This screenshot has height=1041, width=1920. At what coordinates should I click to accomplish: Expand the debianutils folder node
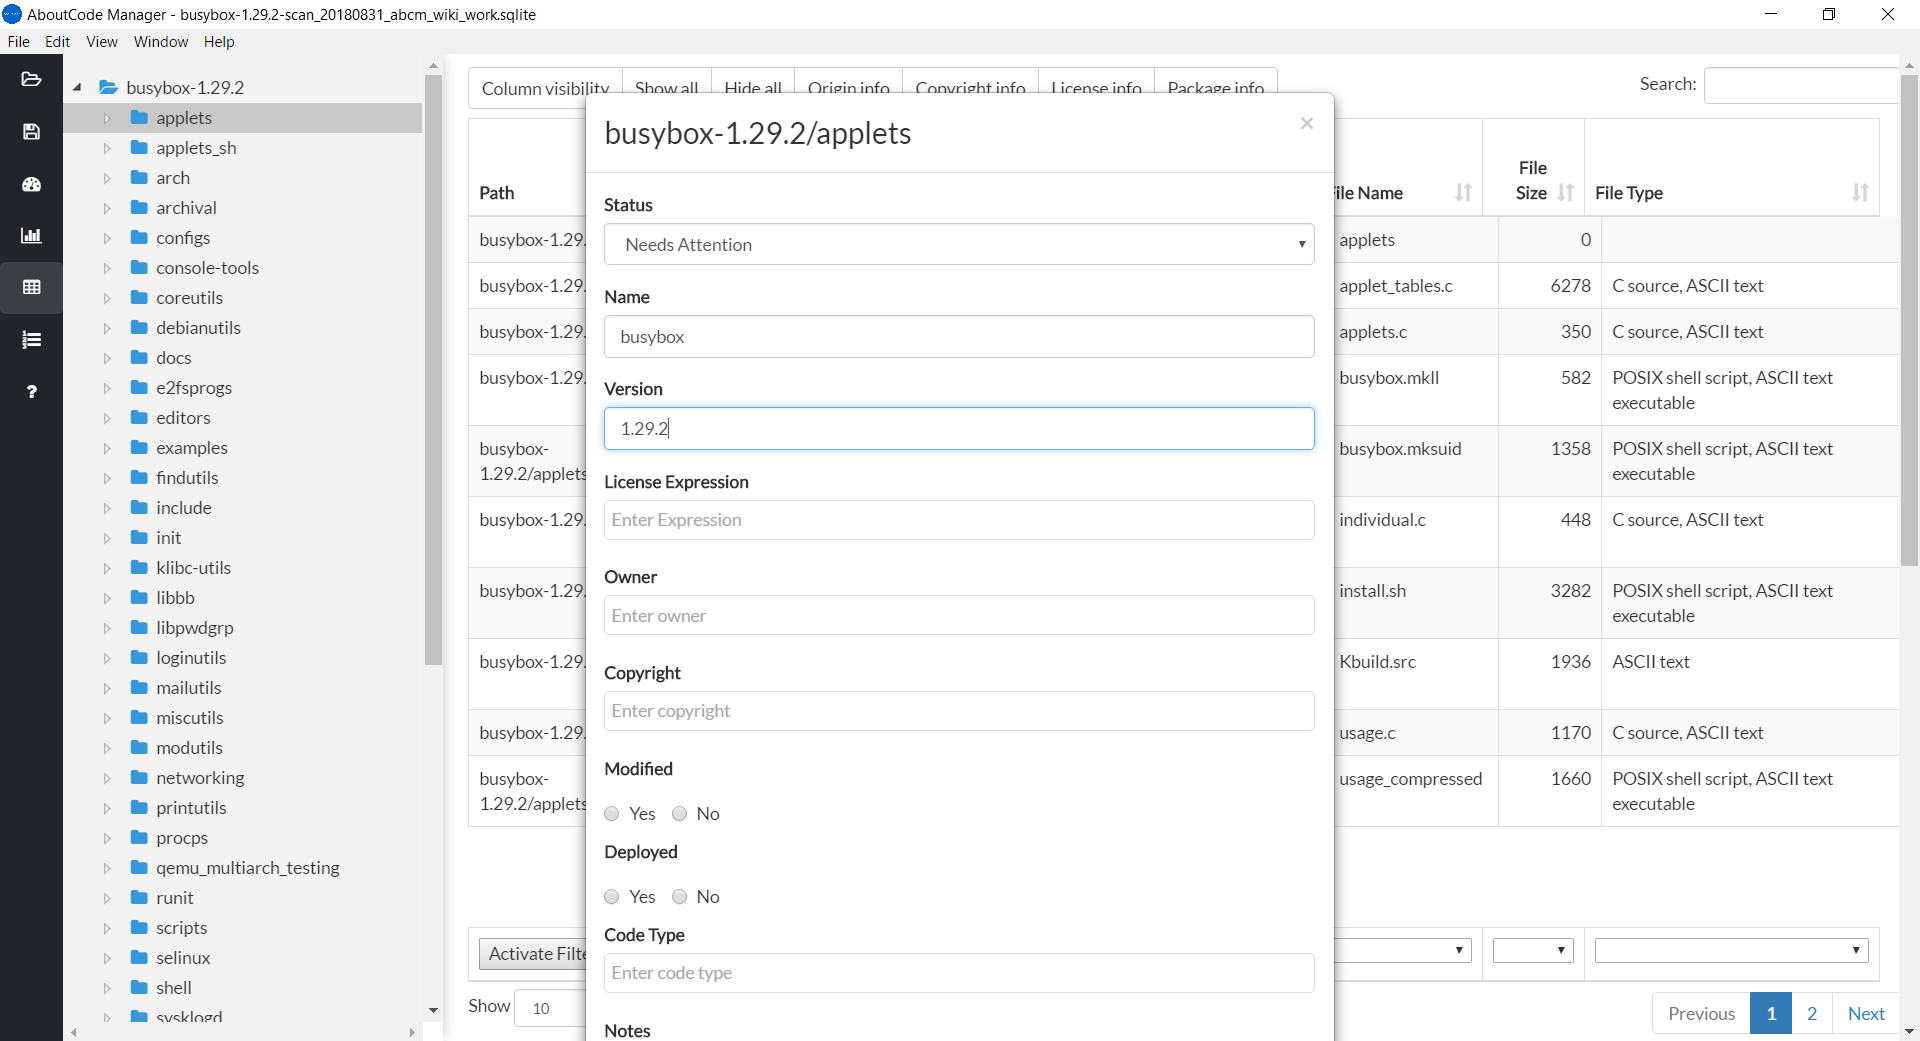[107, 328]
